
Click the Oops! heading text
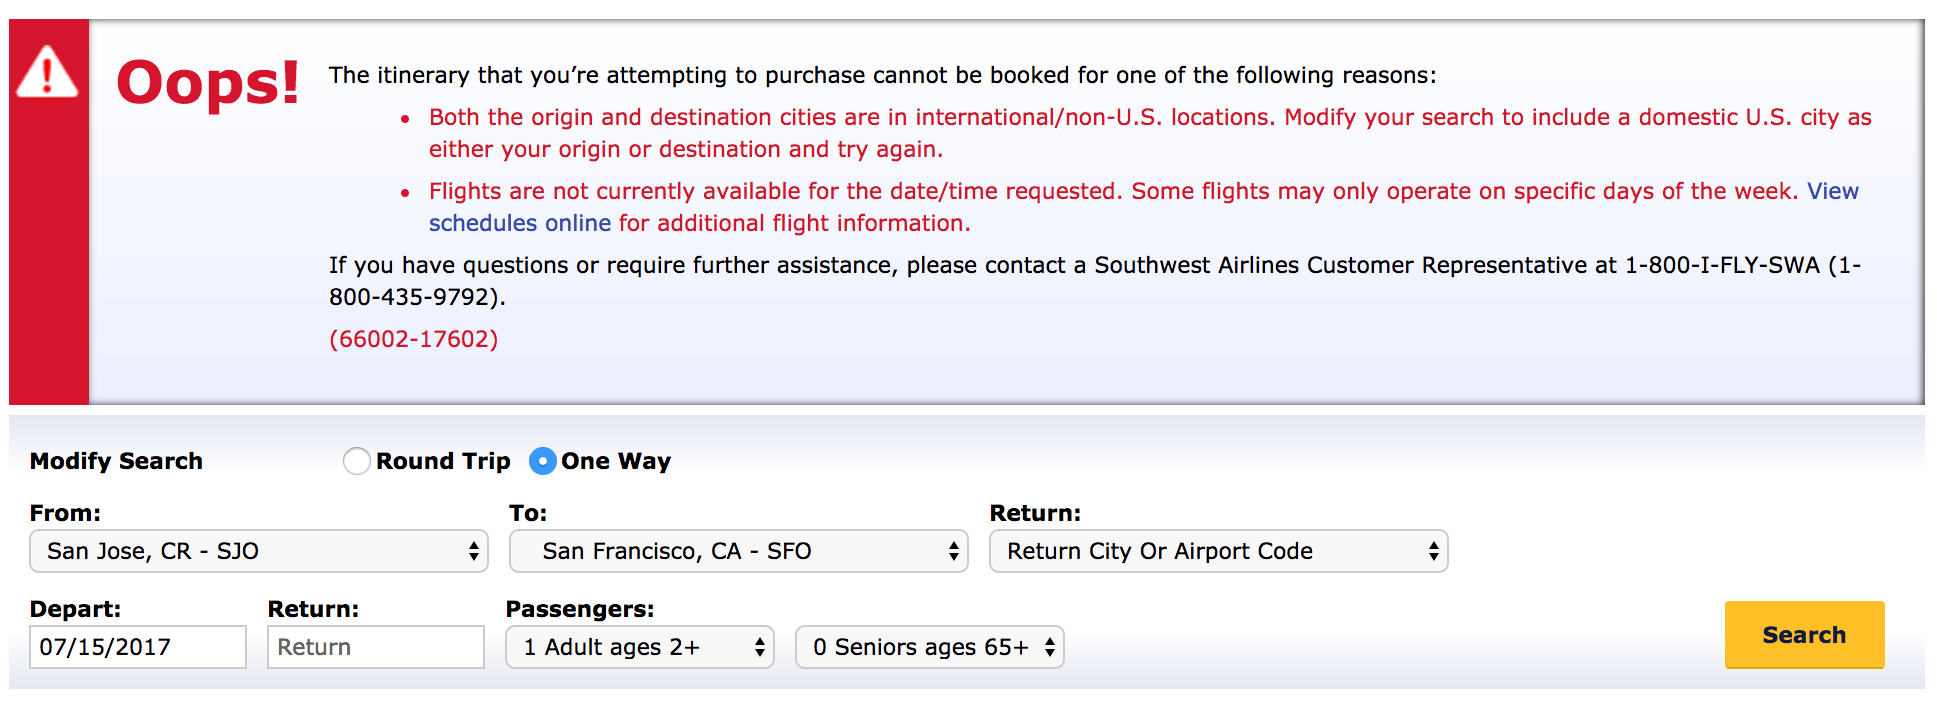click(208, 82)
